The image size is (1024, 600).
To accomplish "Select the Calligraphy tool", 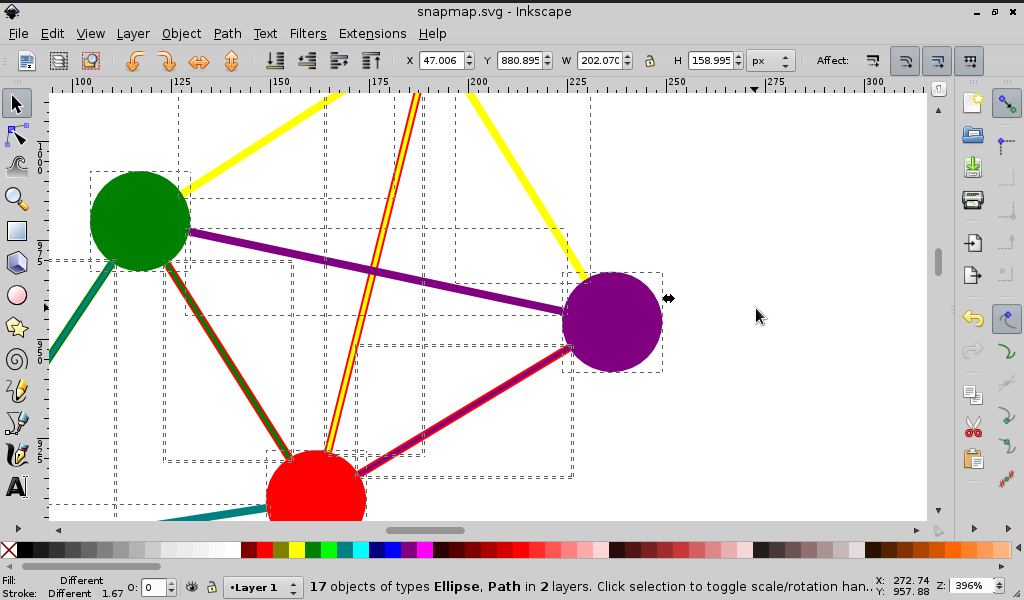I will pyautogui.click(x=16, y=455).
